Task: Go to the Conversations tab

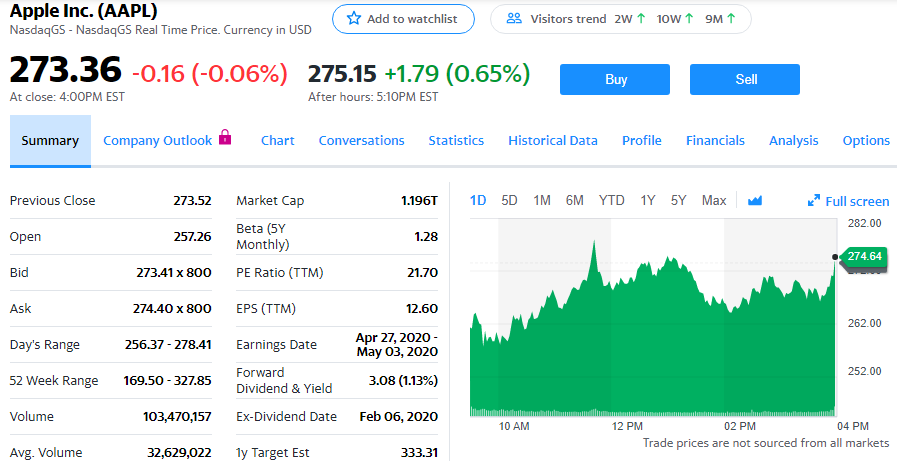Action: coord(361,141)
